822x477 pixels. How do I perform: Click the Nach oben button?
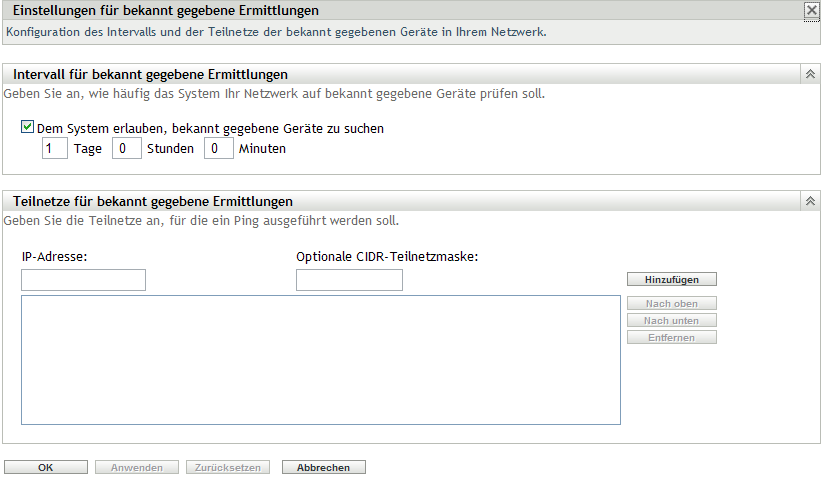(671, 304)
